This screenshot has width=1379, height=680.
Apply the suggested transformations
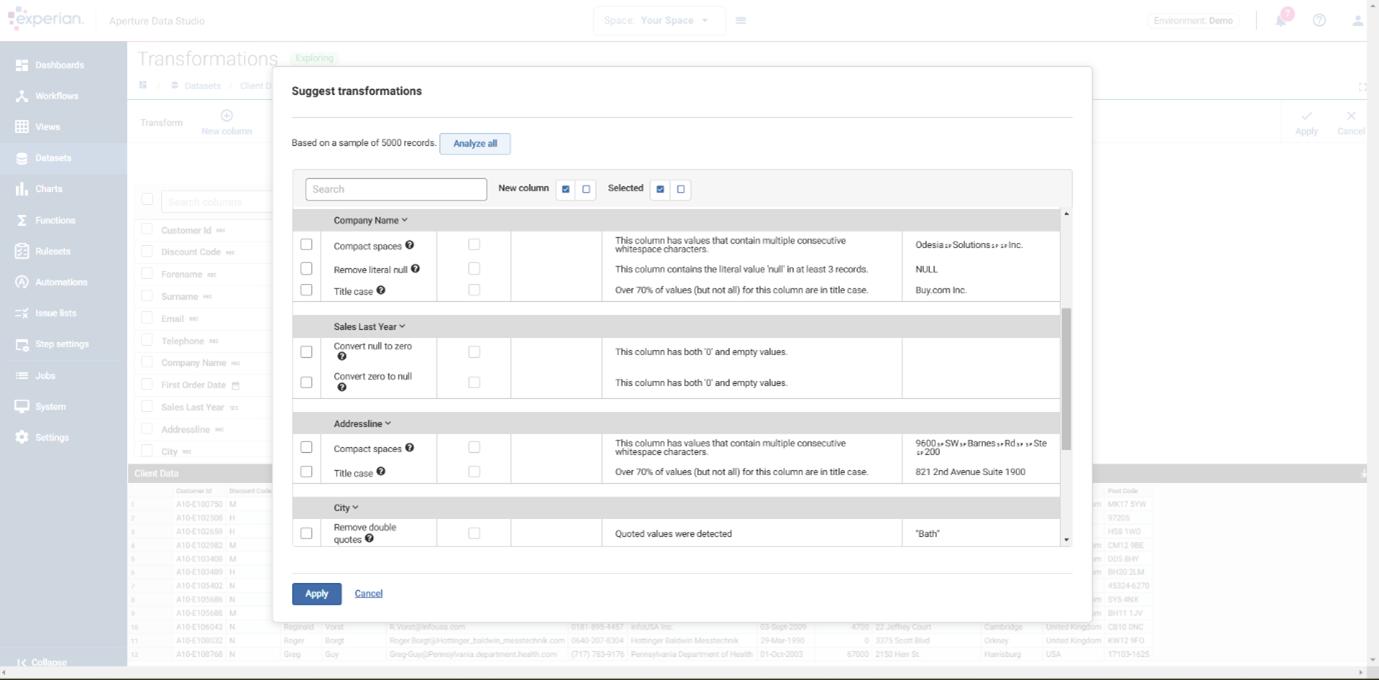click(x=316, y=594)
